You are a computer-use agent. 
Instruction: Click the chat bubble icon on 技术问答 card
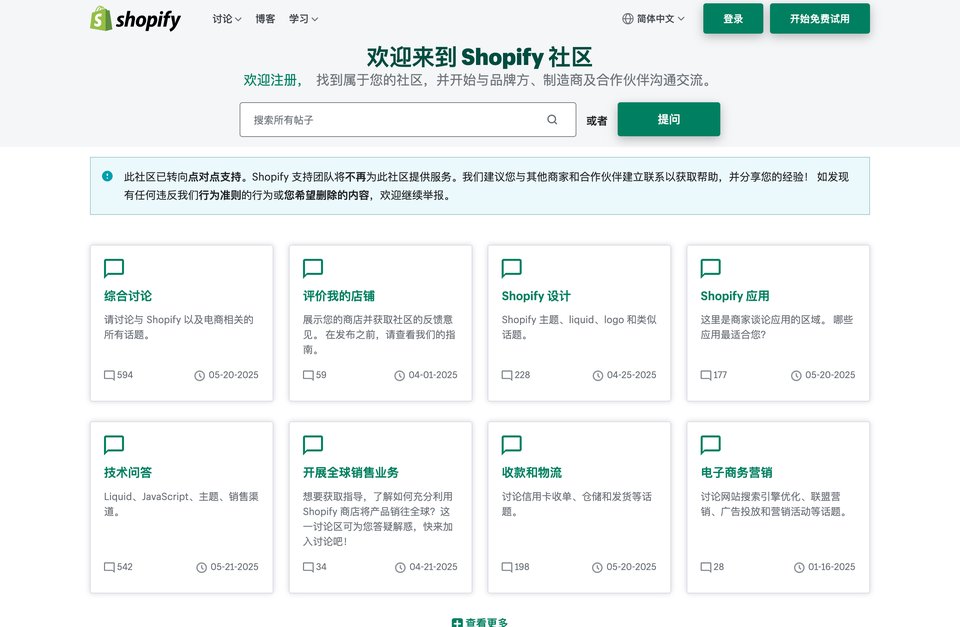pos(114,445)
